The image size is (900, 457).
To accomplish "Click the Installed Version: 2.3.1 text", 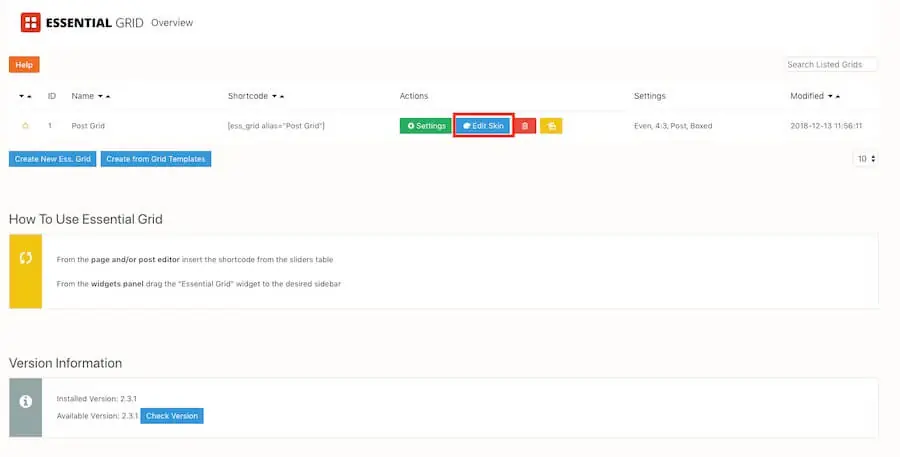I will (96, 398).
